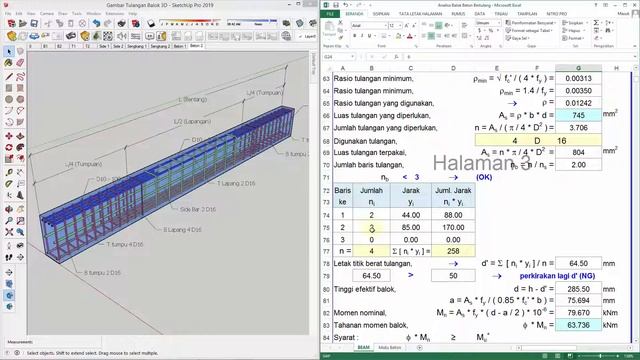Click the Format cells button

tap(574, 38)
